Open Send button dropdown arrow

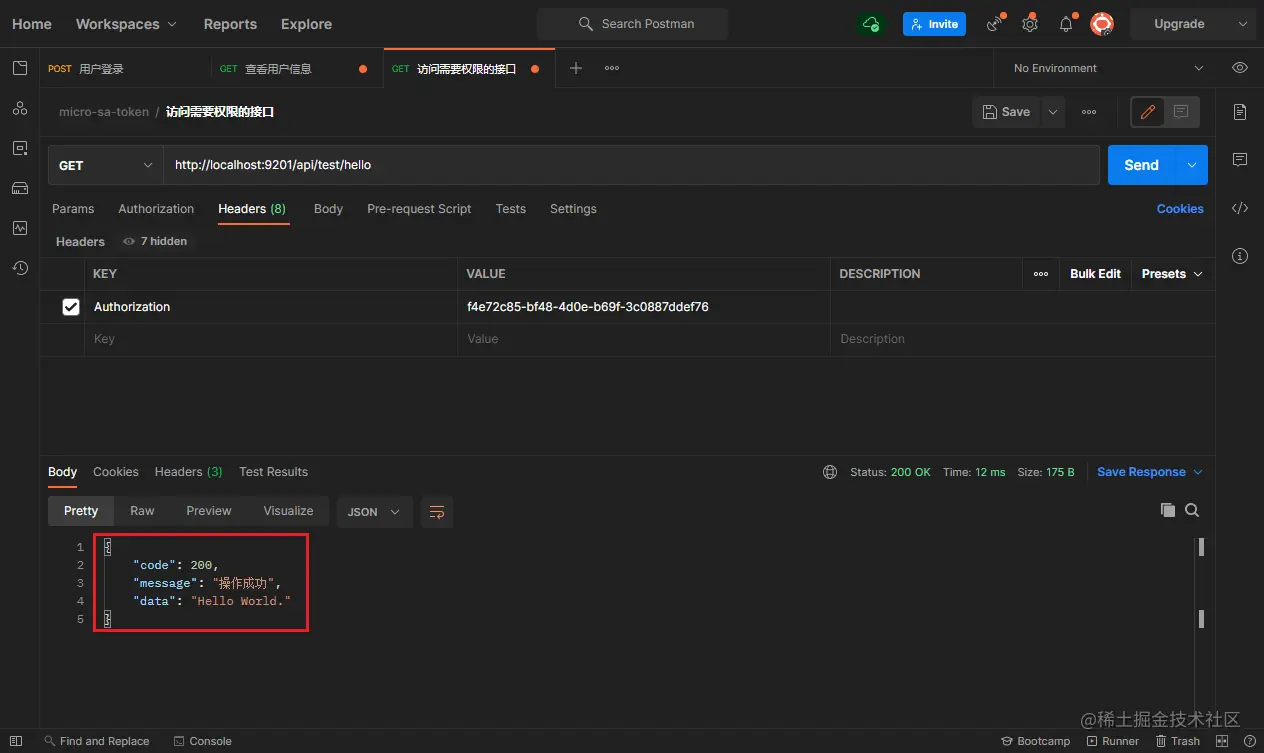(1191, 165)
